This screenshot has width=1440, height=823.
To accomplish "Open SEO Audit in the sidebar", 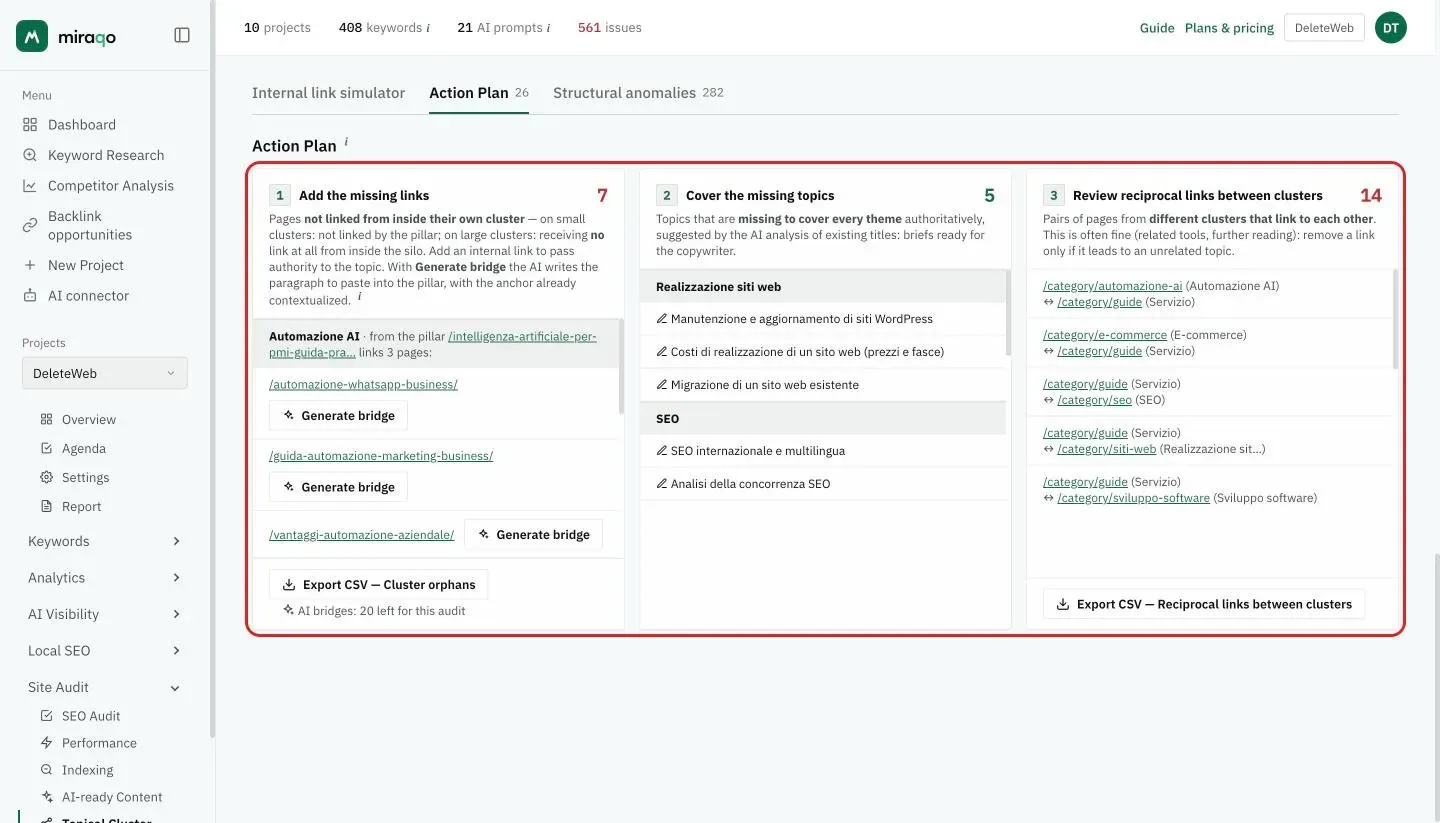I will tap(91, 716).
